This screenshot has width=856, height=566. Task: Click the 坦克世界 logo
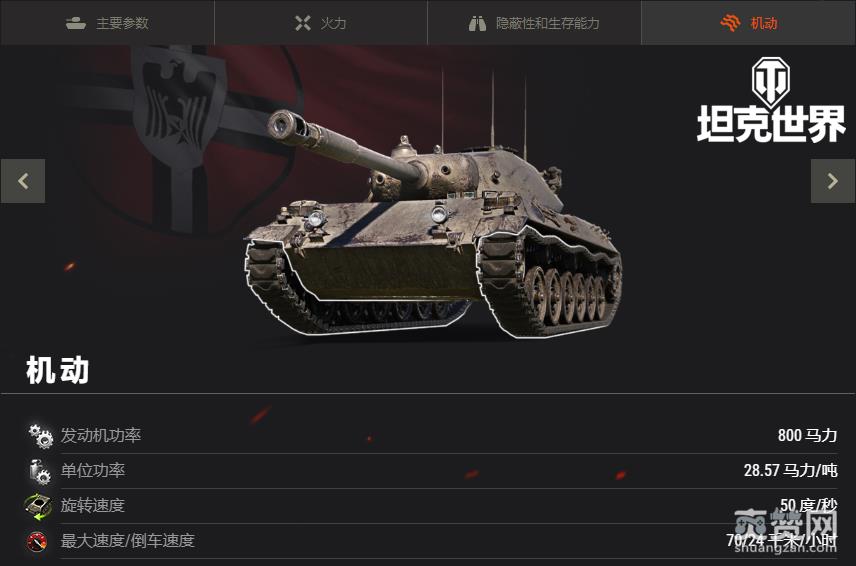click(x=770, y=100)
